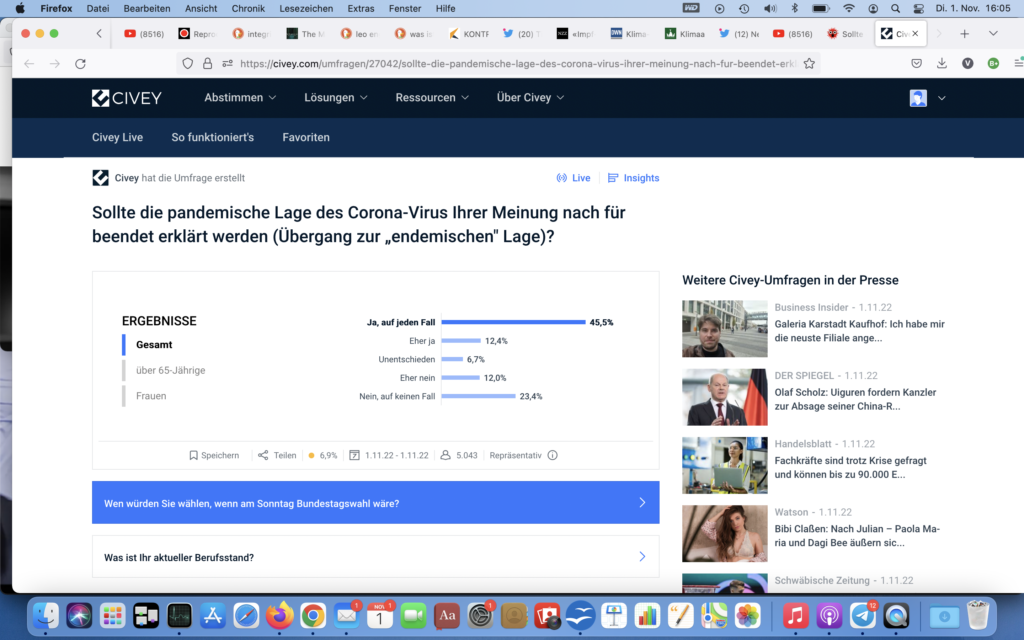Open the Ressourcen dropdown menu
This screenshot has width=1024, height=640.
(431, 98)
